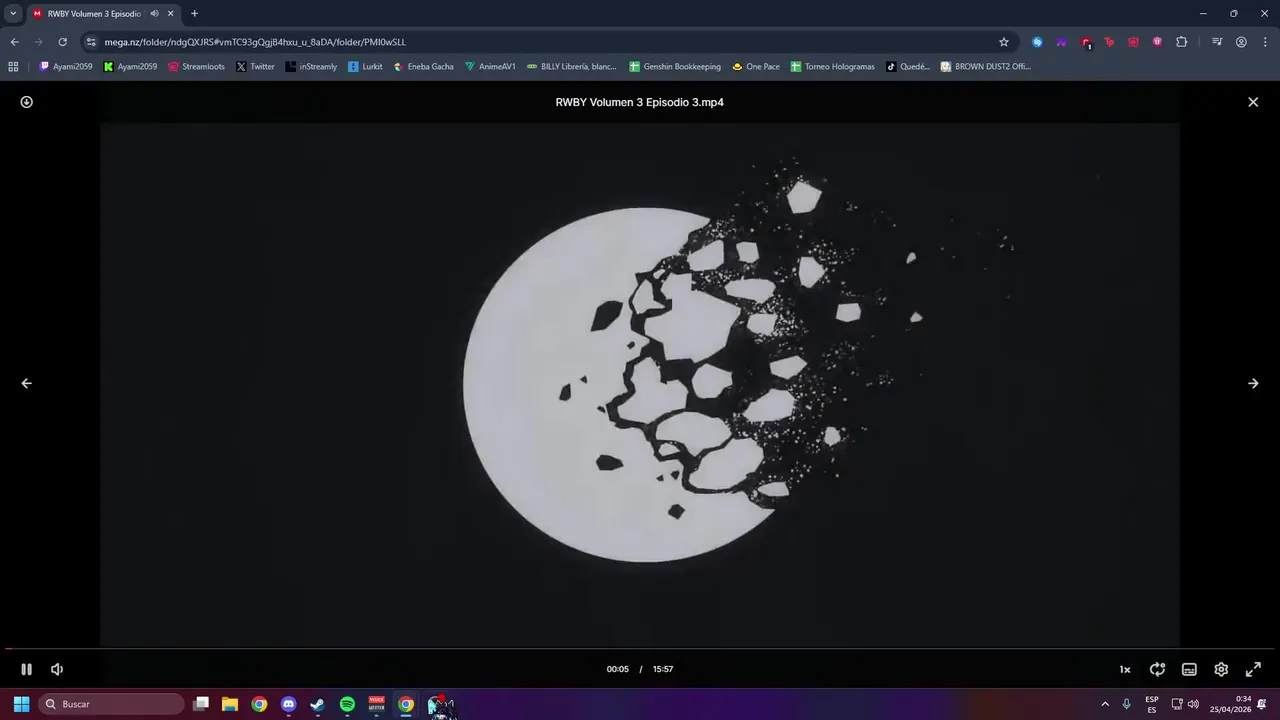Open the Twitter bookmark
Image resolution: width=1280 pixels, height=720 pixels.
pyautogui.click(x=255, y=67)
